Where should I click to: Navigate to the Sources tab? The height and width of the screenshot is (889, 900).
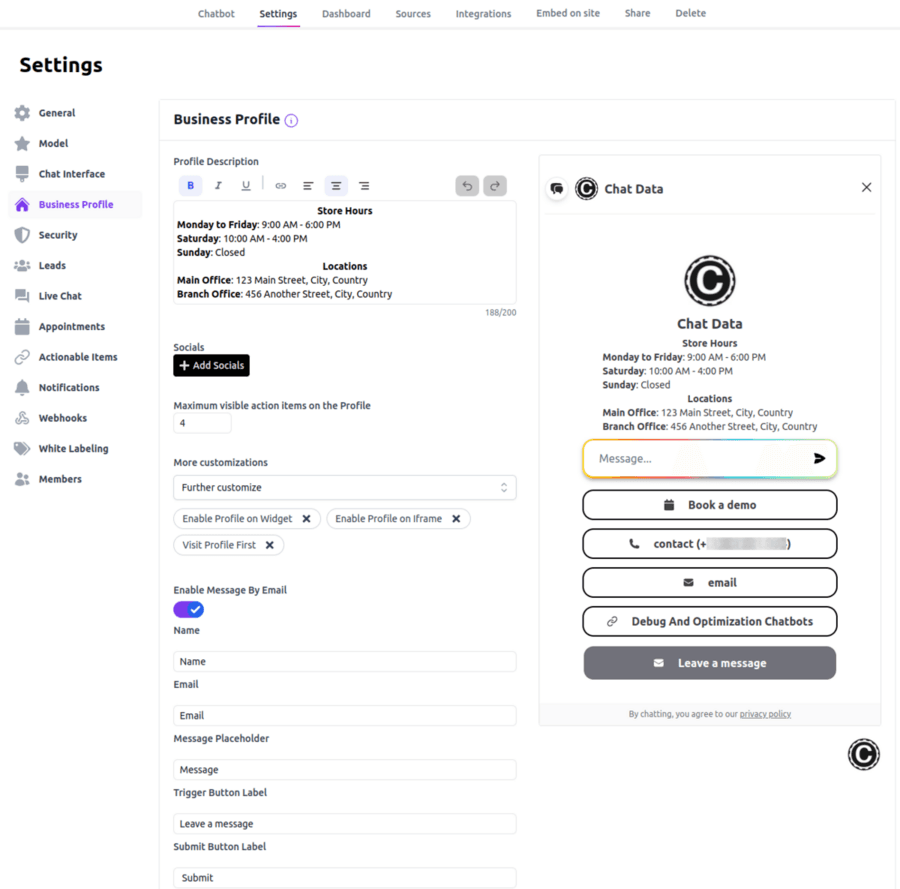pos(412,13)
